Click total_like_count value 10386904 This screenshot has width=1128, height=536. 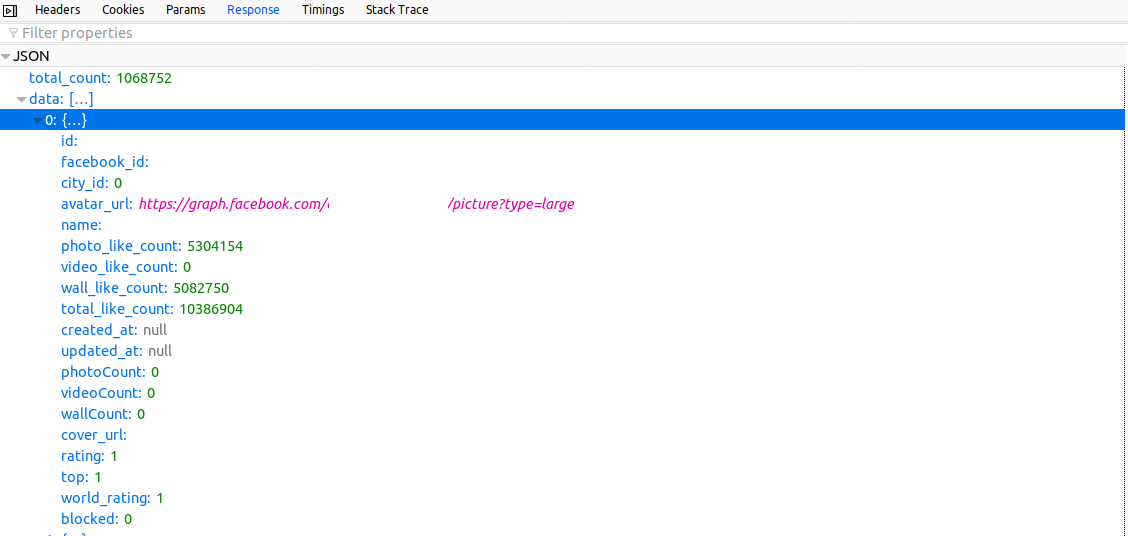(211, 309)
